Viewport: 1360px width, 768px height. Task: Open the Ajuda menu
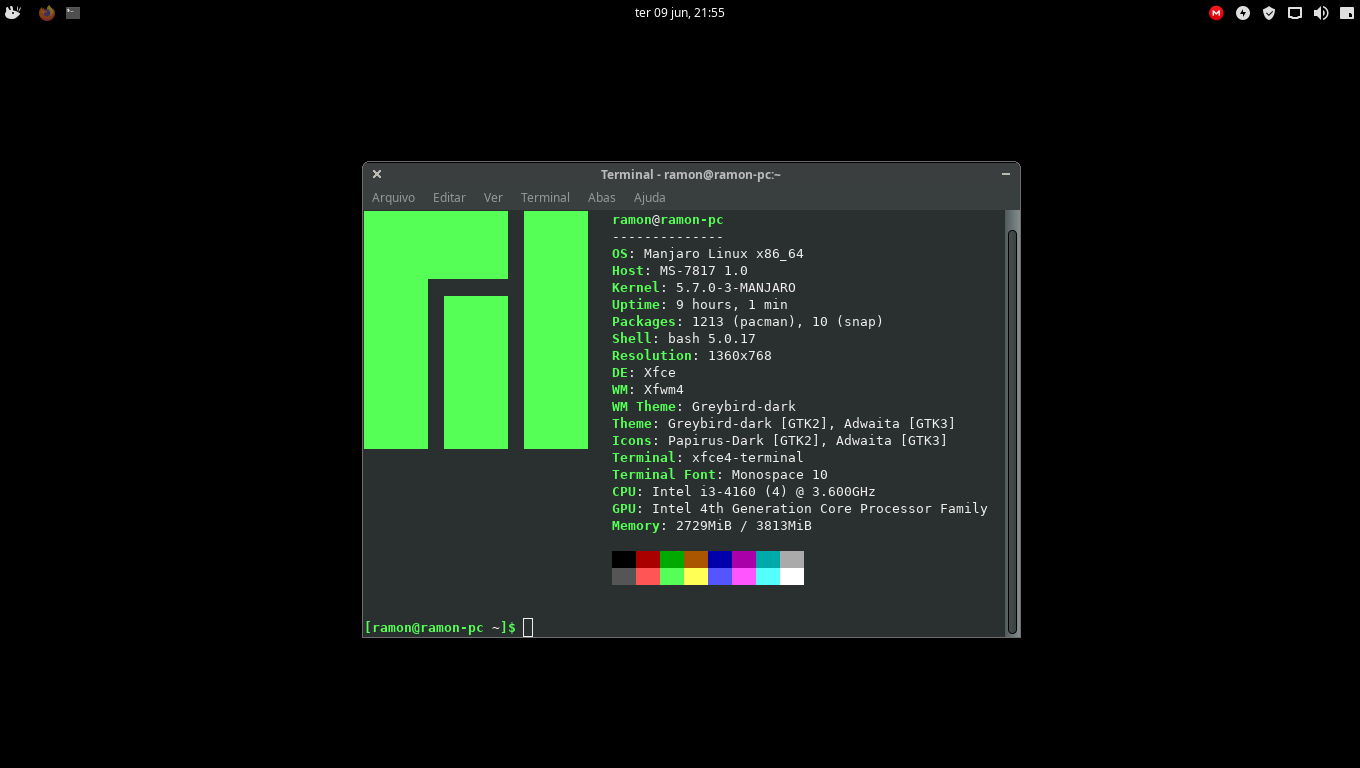649,198
